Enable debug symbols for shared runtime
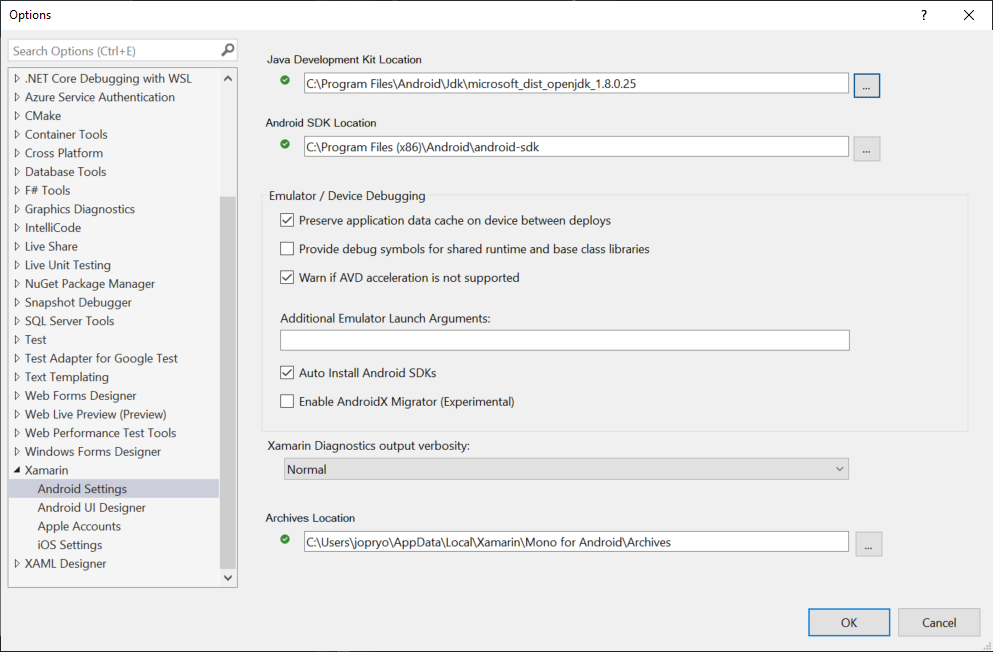The height and width of the screenshot is (652, 993). pos(287,249)
